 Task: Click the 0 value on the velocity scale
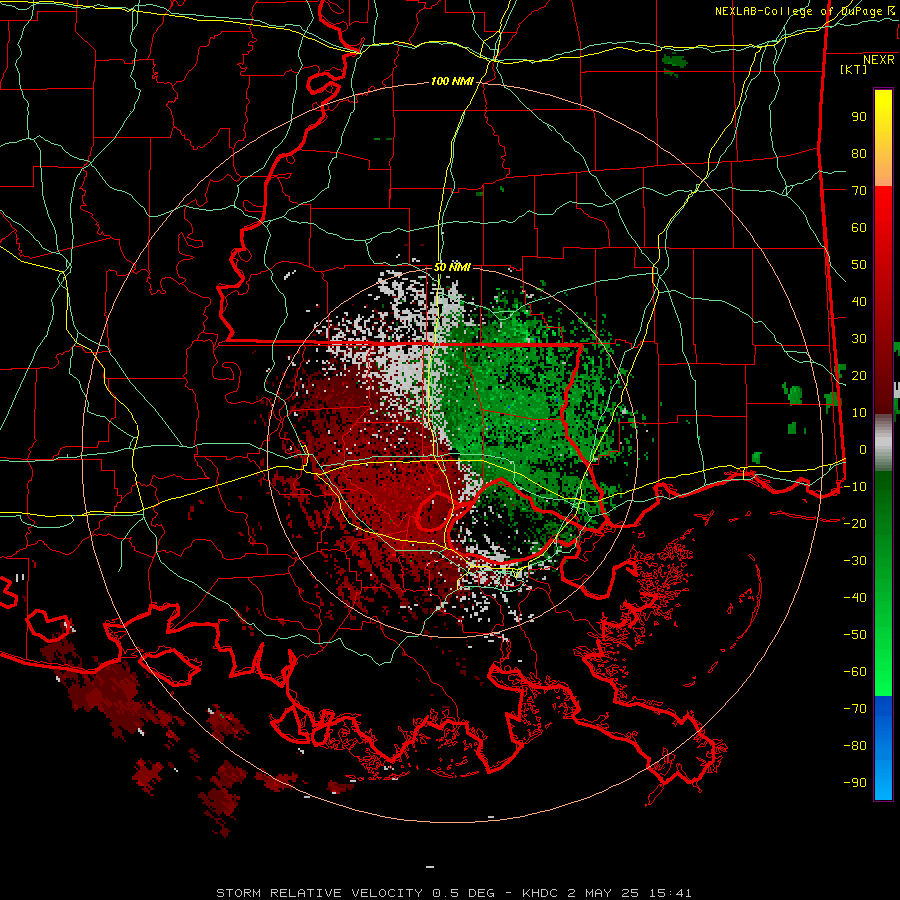(863, 450)
